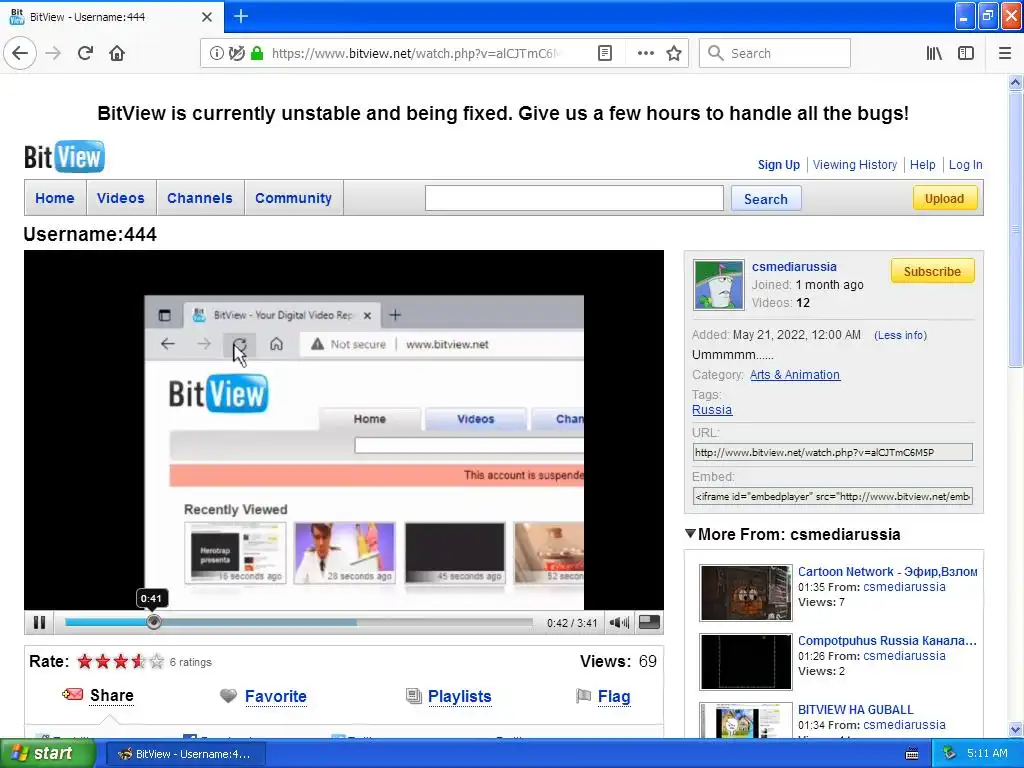
Task: Open the Community navigation tab
Action: [x=293, y=198]
